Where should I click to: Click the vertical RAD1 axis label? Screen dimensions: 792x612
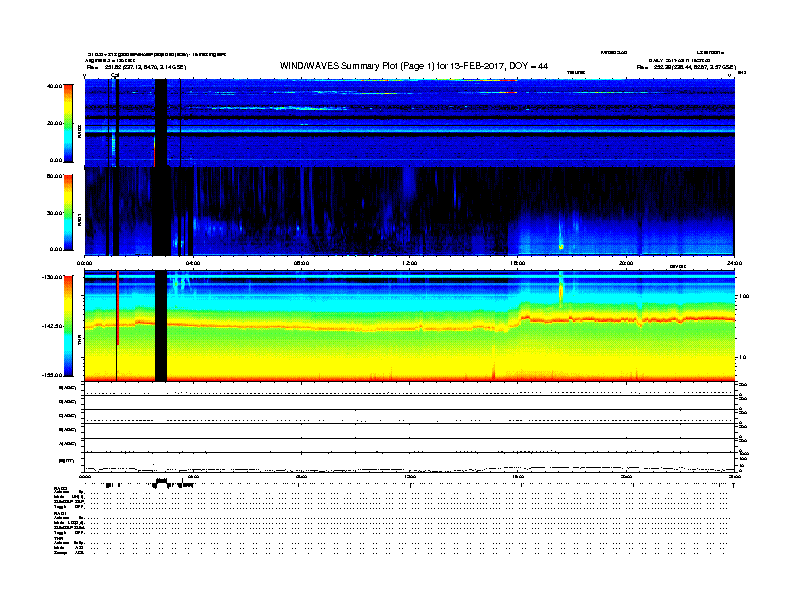[79, 220]
